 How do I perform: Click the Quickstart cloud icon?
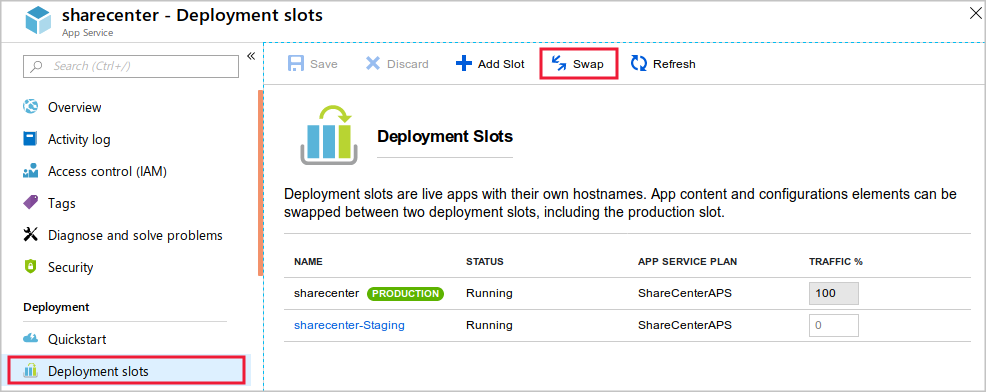point(30,339)
